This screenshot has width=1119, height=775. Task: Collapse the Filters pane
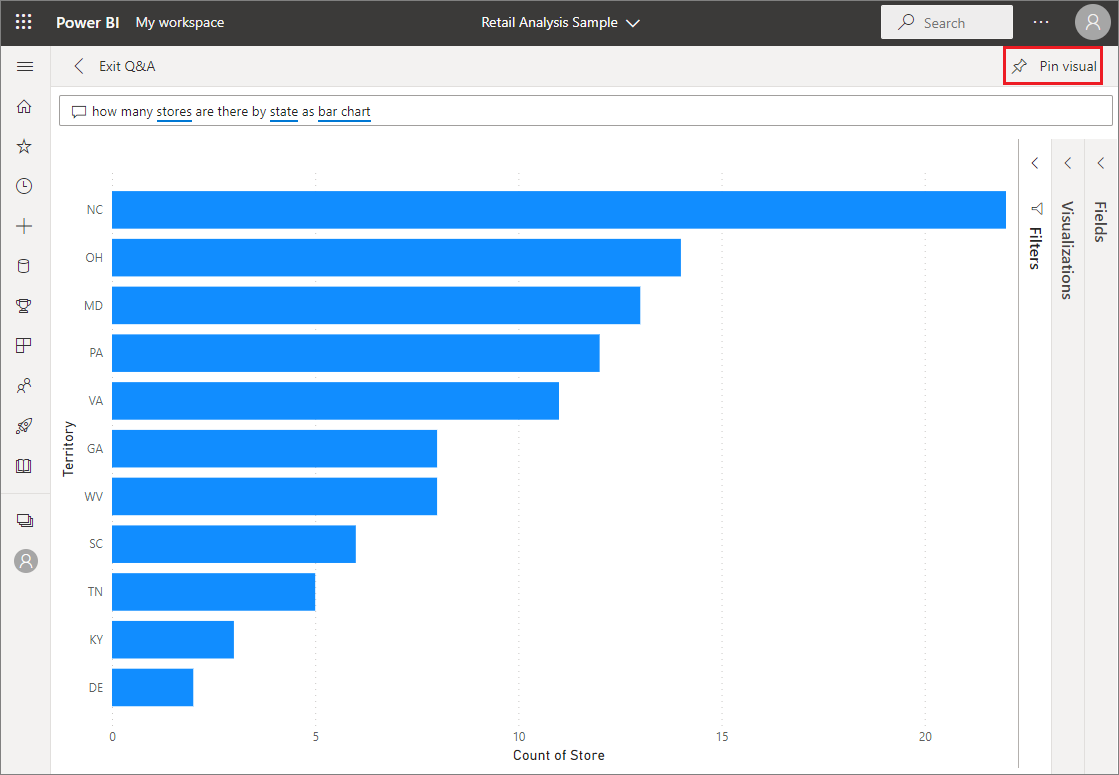tap(1035, 162)
